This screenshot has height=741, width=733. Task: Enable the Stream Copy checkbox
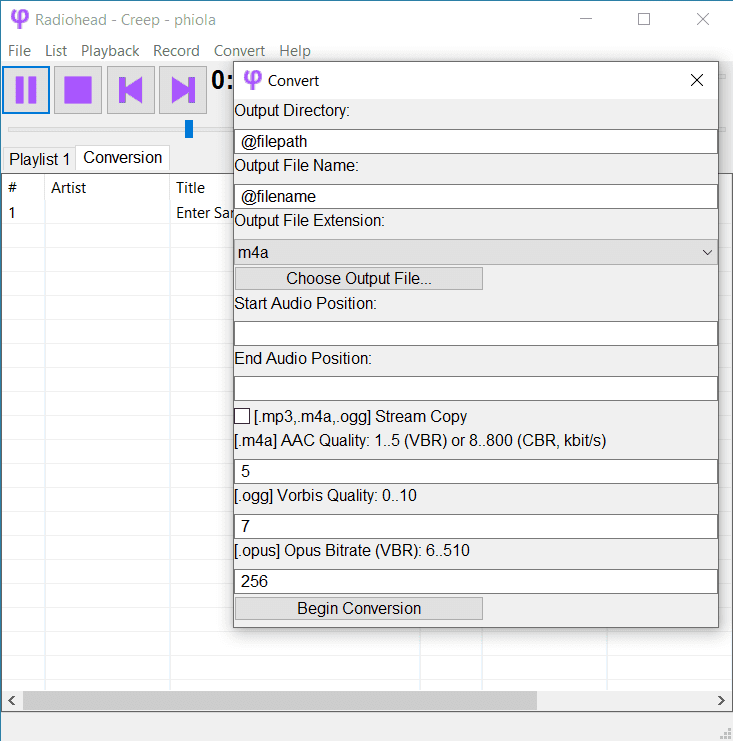242,416
